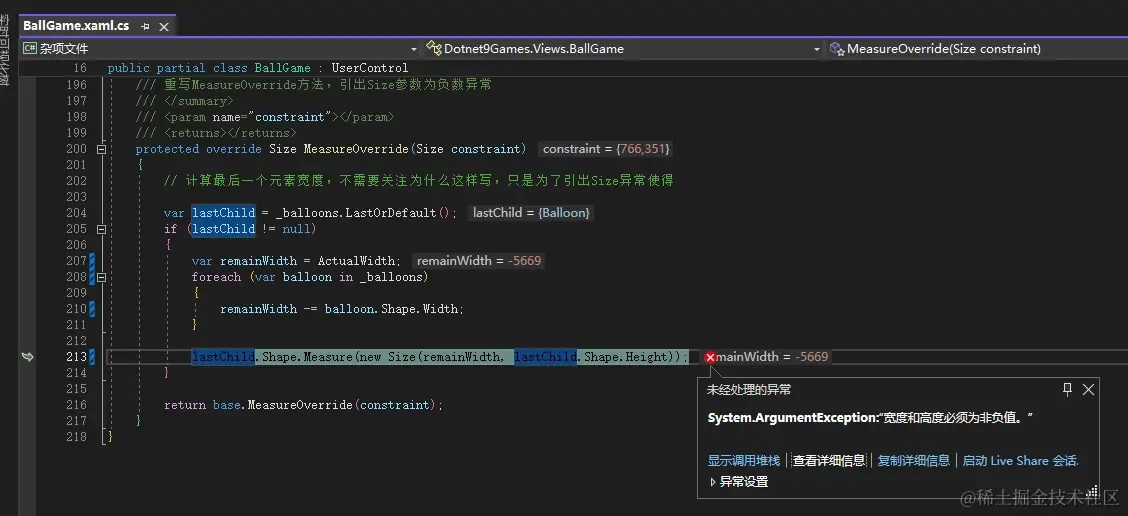Click the 复制详细信息 link
Screen dimensions: 1128x516
tap(914, 461)
